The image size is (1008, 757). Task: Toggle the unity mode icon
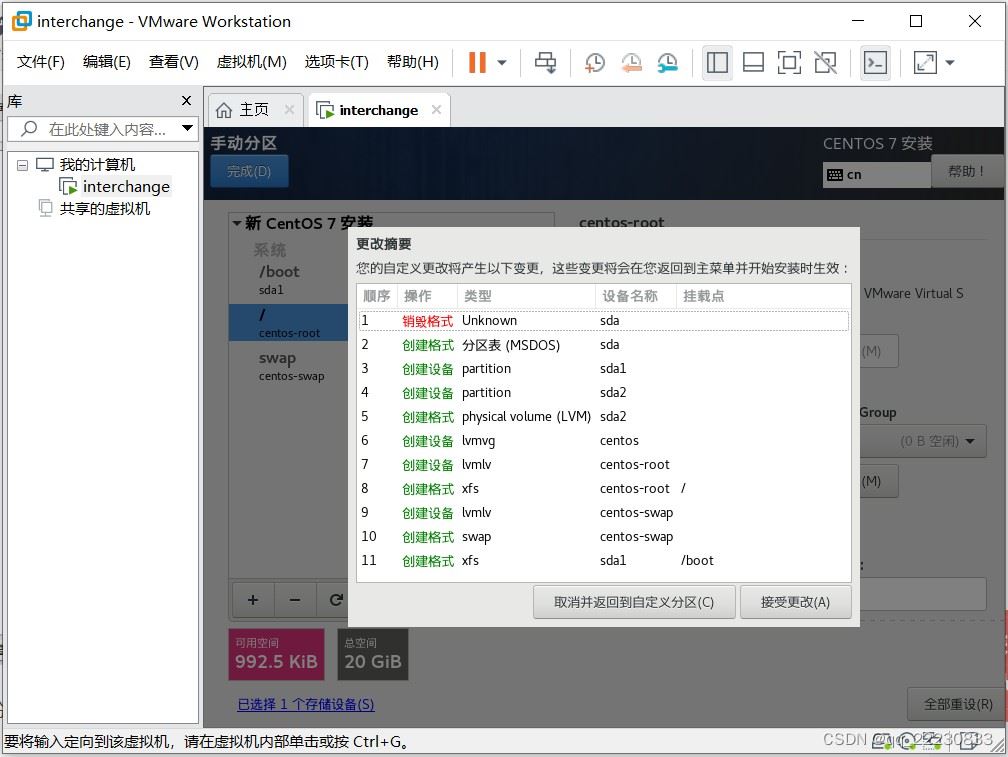point(825,62)
